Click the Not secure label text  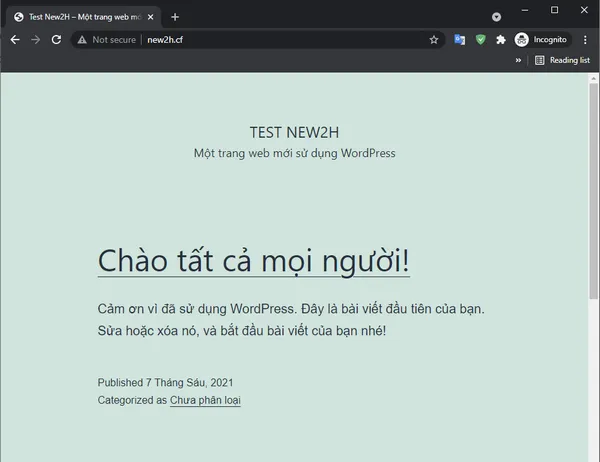click(x=114, y=40)
